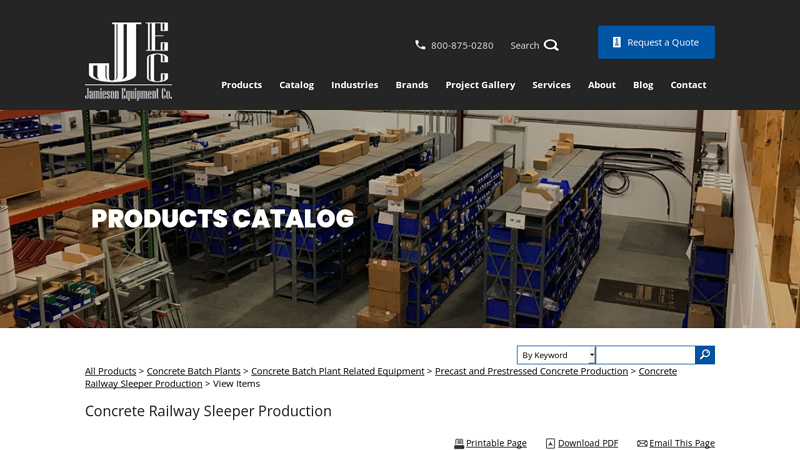Click the Download PDF link
800x450 pixels.
[x=588, y=443]
